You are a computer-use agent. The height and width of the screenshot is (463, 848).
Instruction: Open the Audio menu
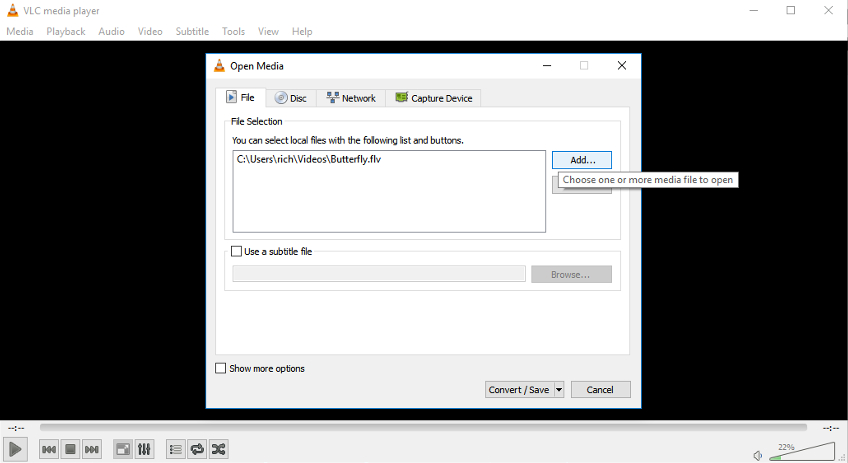coord(111,31)
